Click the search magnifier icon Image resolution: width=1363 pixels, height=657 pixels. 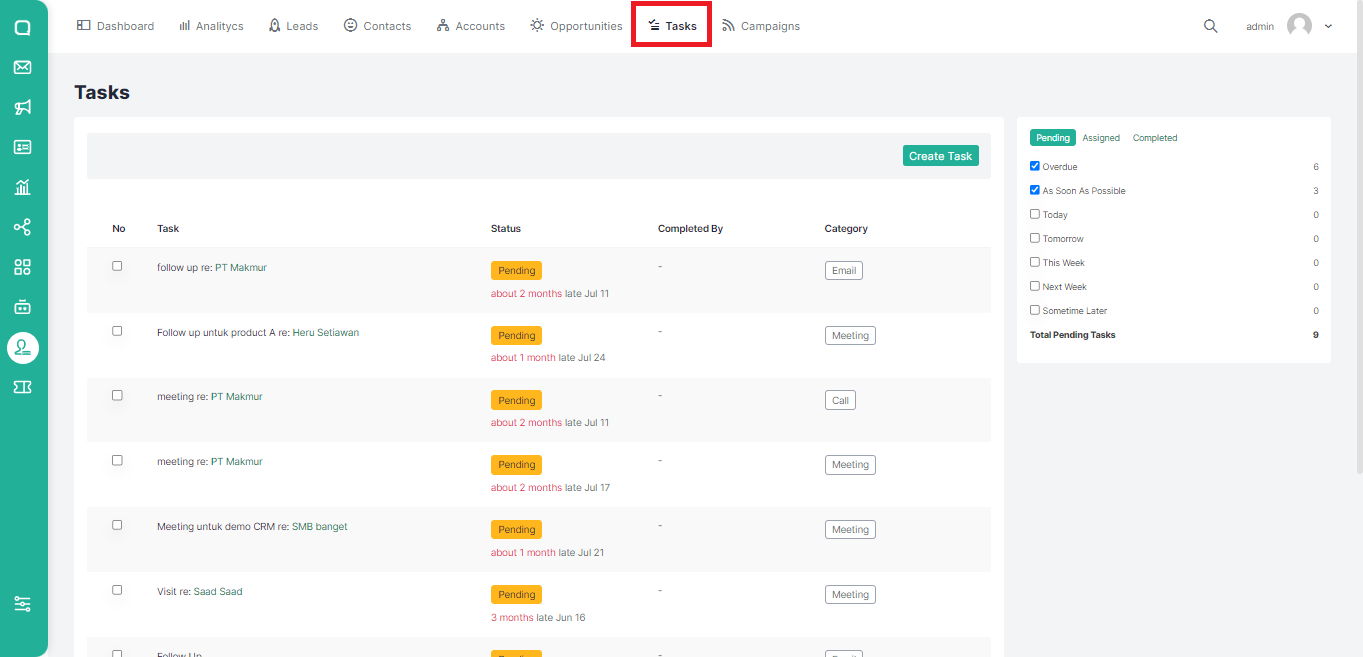[x=1210, y=26]
